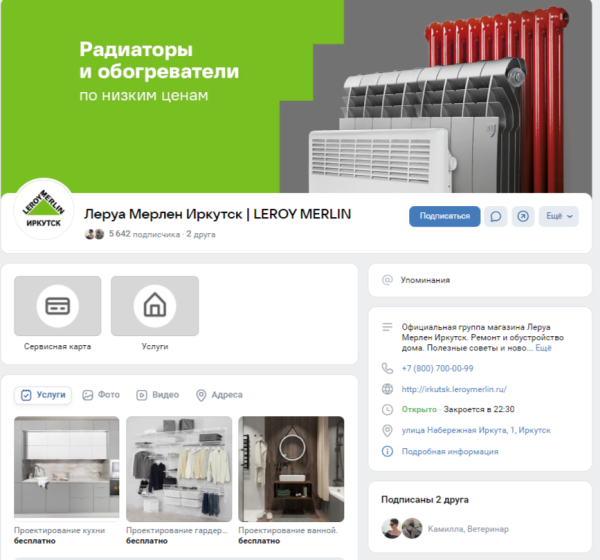Open the Услуги house icon tile
The height and width of the screenshot is (560, 600).
[154, 306]
